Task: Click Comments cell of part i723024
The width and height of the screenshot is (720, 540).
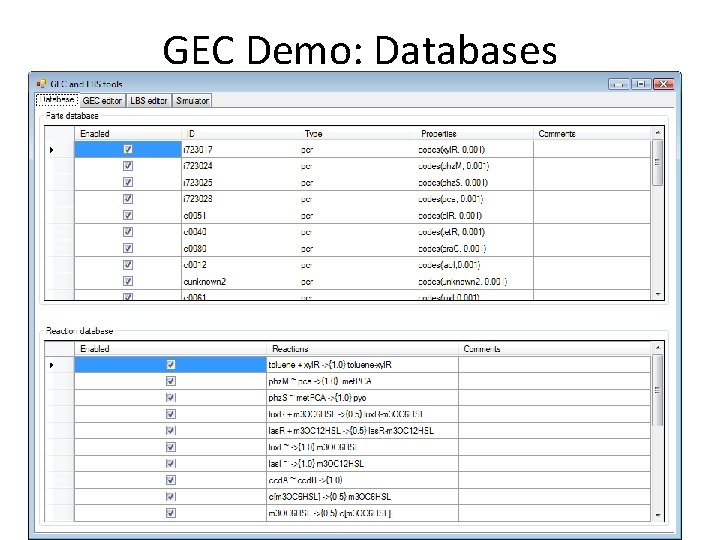Action: click(592, 166)
